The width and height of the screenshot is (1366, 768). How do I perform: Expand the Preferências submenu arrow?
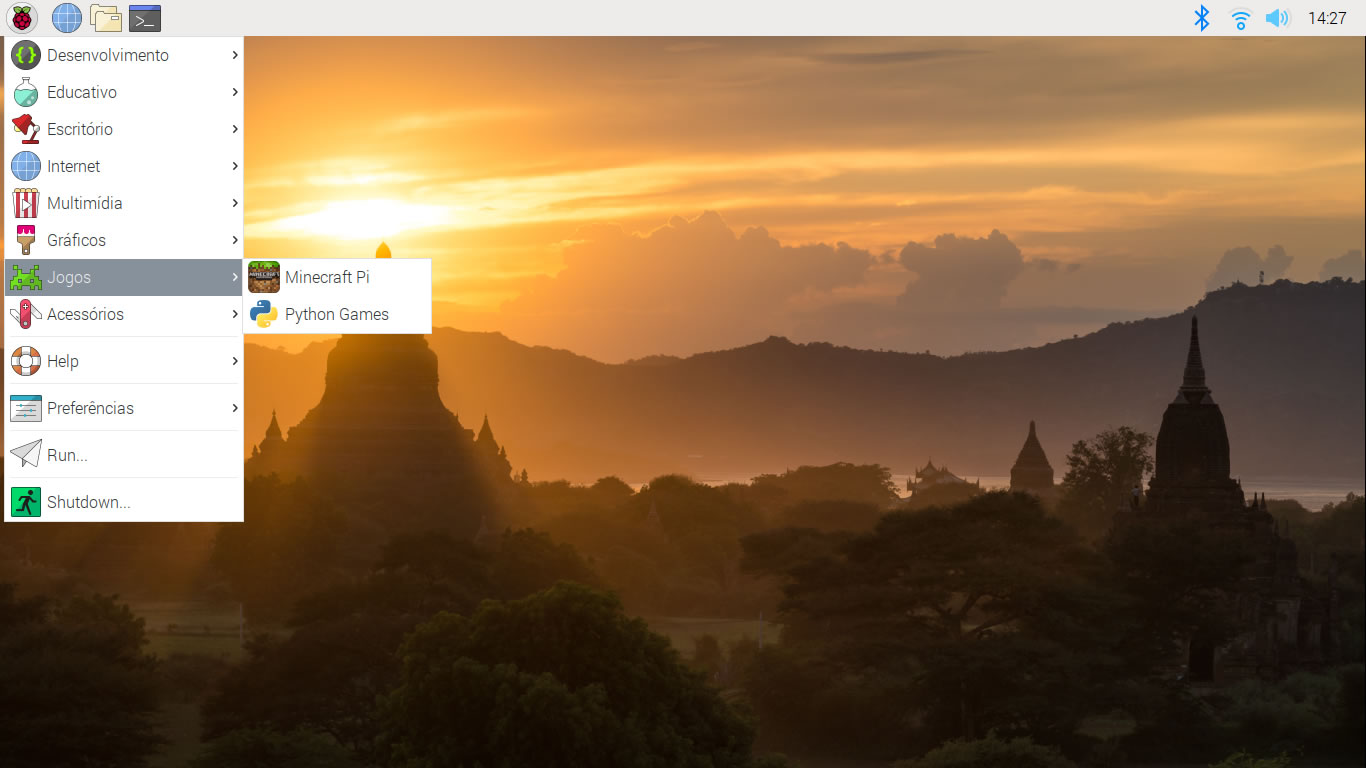235,408
